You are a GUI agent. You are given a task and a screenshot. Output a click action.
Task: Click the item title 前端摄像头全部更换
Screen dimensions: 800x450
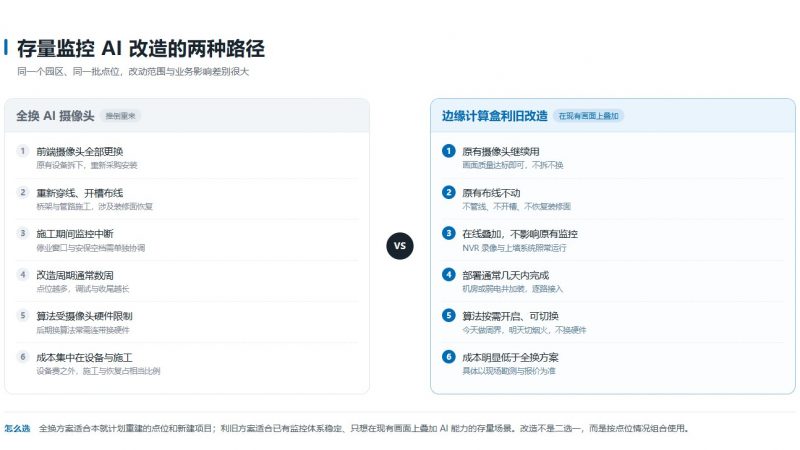coord(80,152)
